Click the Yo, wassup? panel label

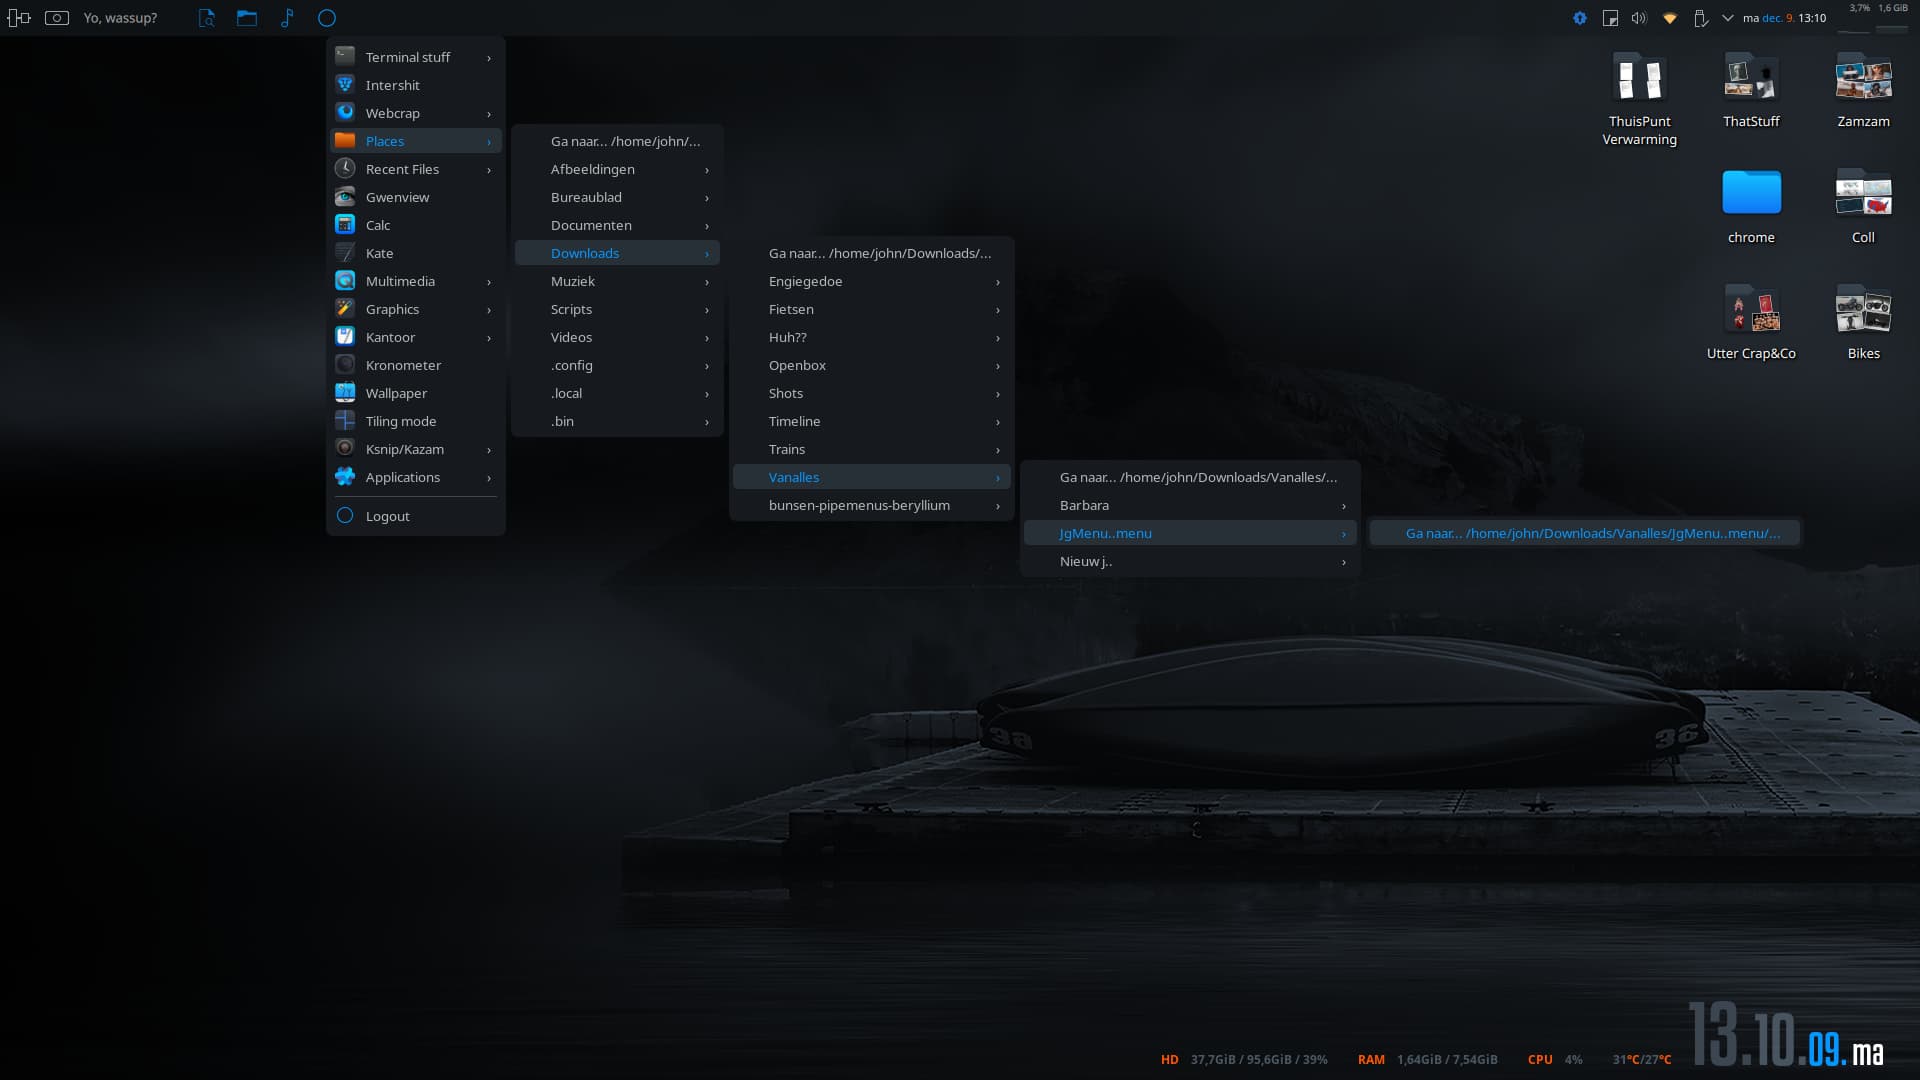(x=120, y=18)
